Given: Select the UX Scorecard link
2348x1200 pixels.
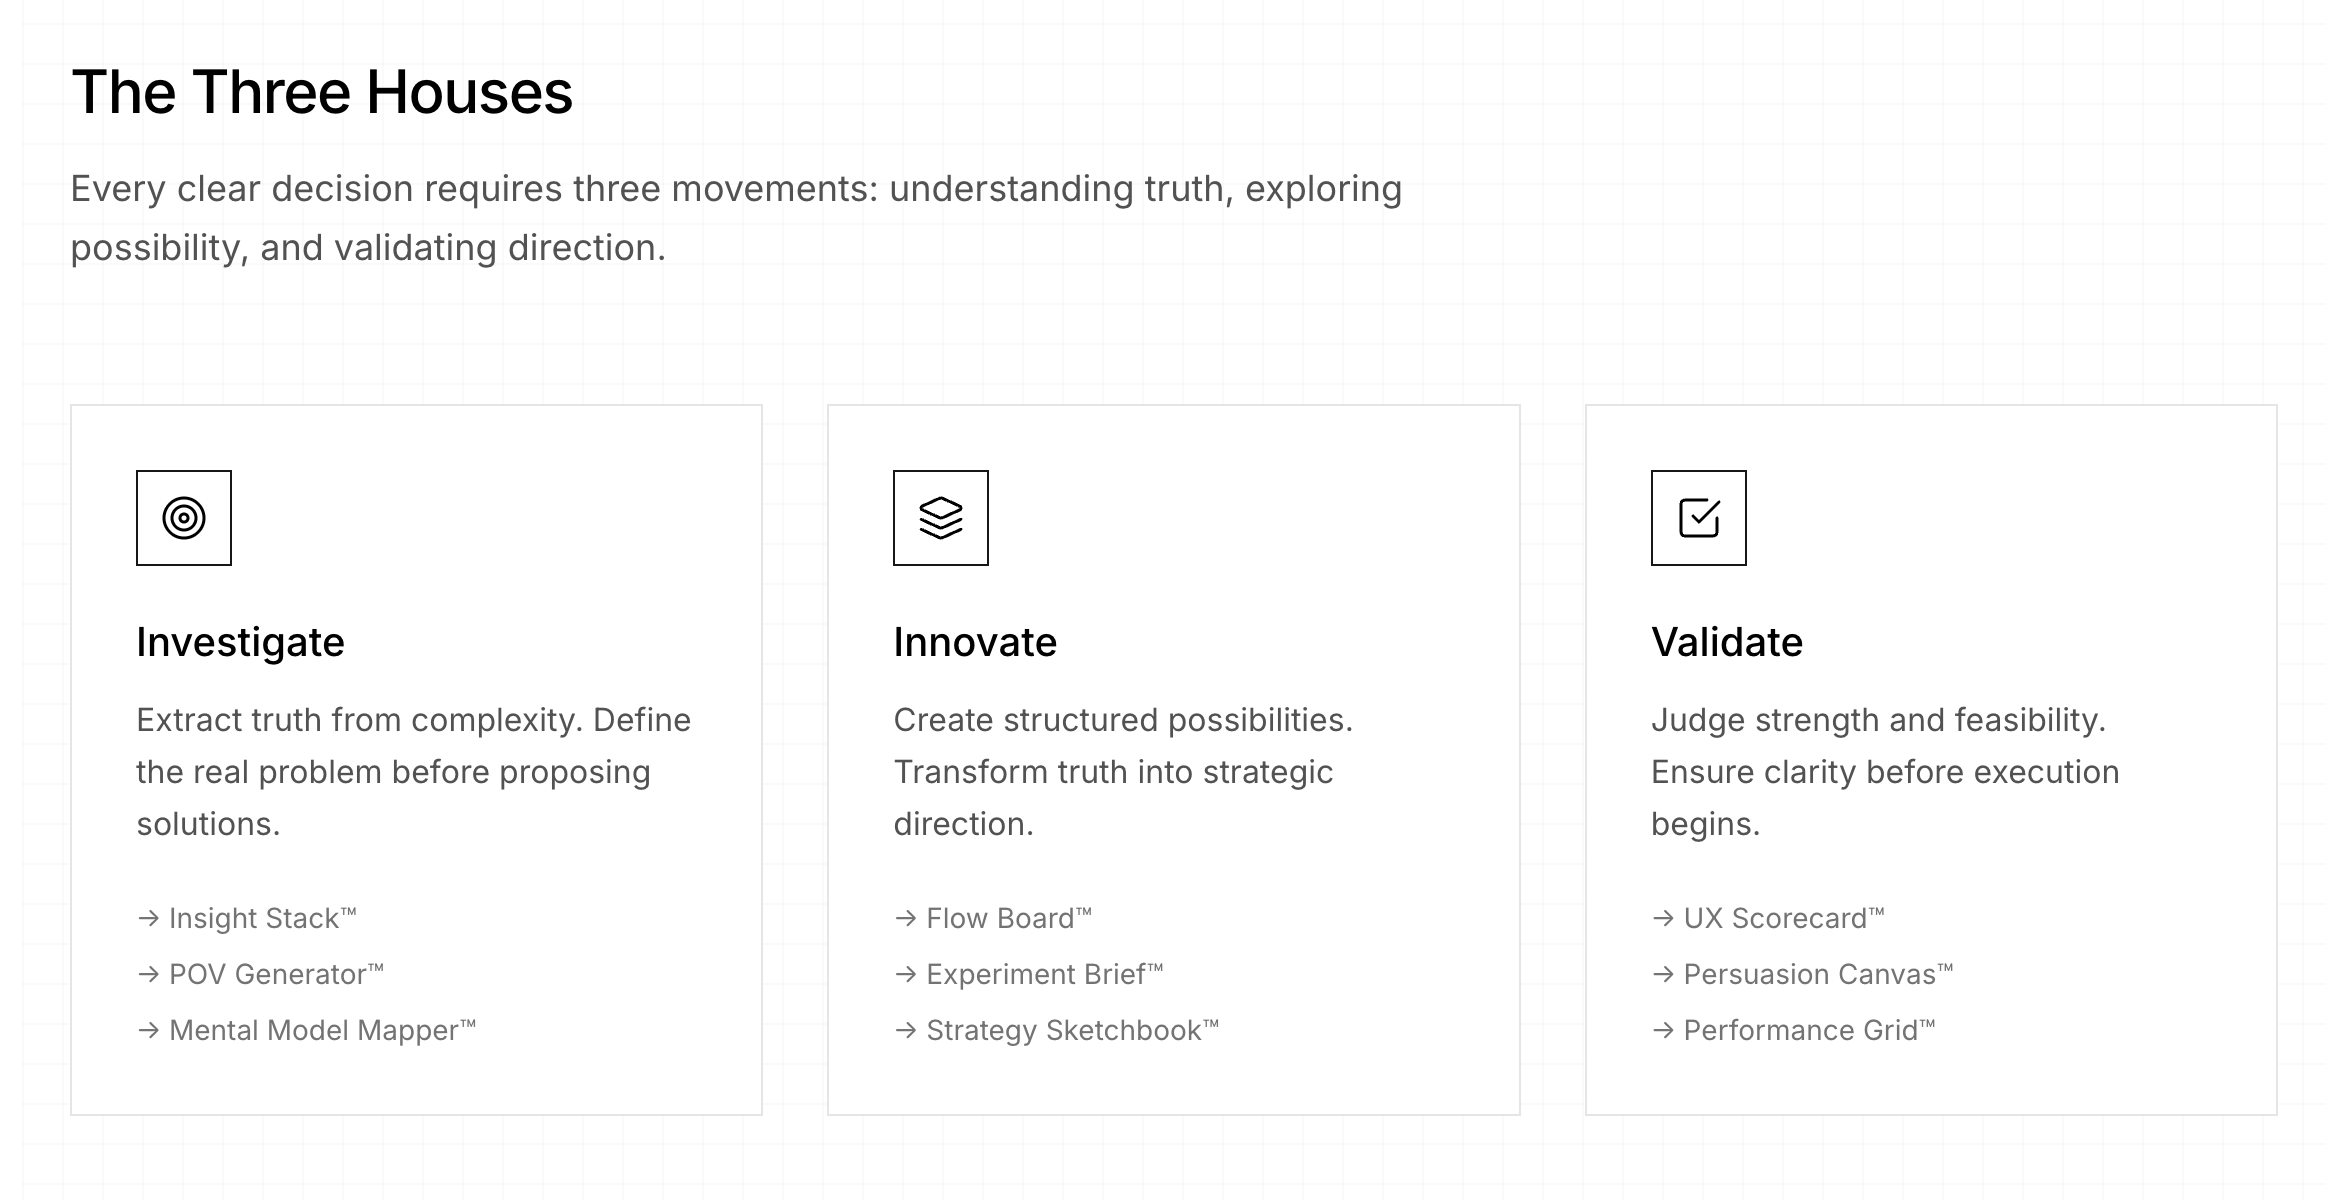Looking at the screenshot, I should click(1783, 918).
